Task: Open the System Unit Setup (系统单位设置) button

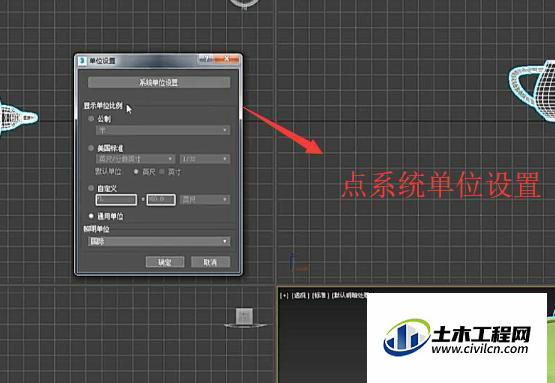Action: (x=159, y=82)
